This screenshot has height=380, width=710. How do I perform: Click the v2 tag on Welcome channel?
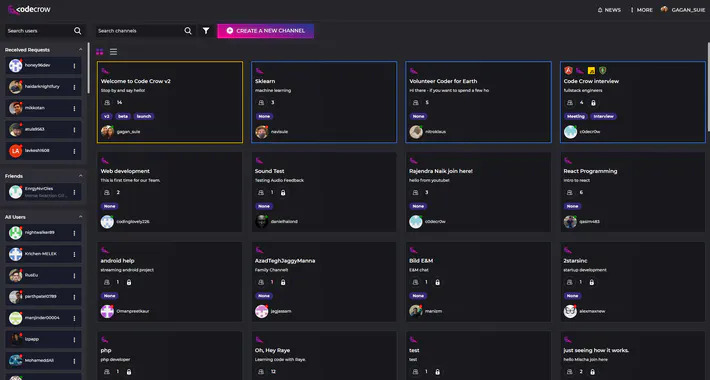point(107,116)
